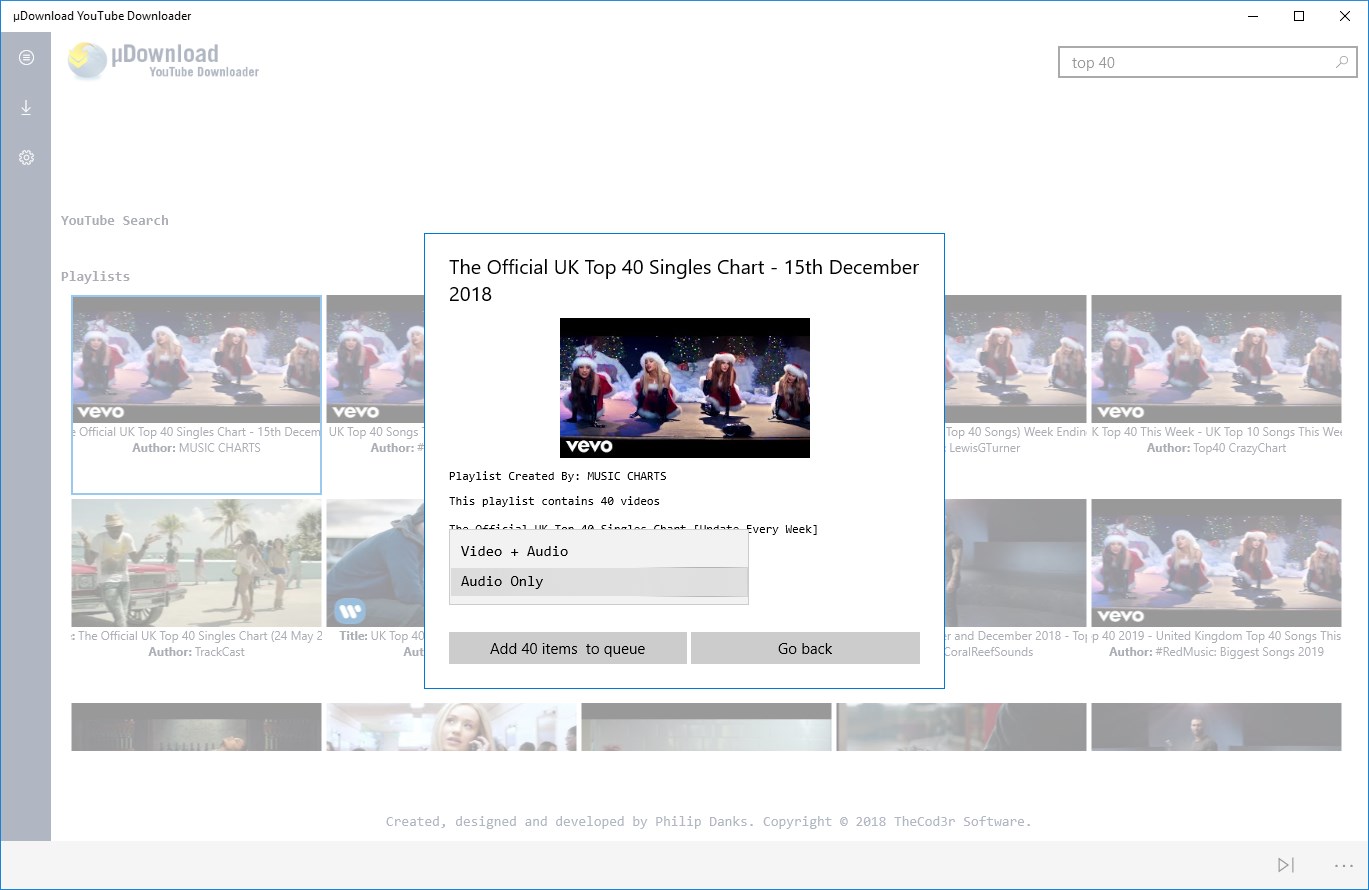
Task: Click the µDownload logo
Action: (163, 61)
